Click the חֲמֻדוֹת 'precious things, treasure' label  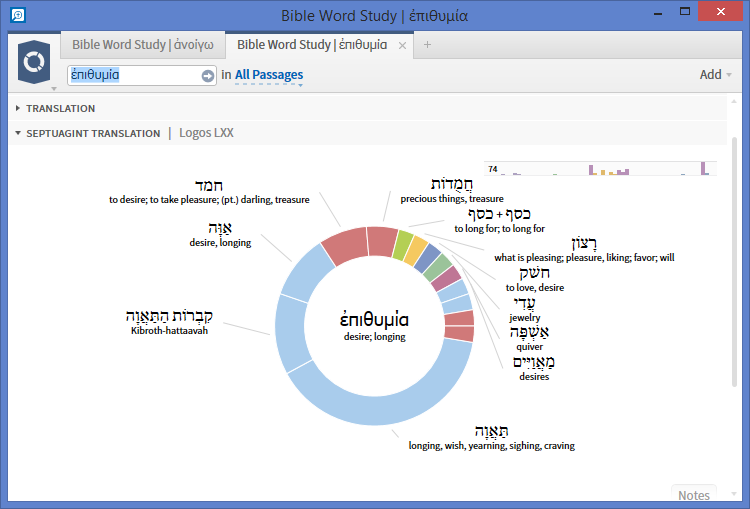pos(452,191)
